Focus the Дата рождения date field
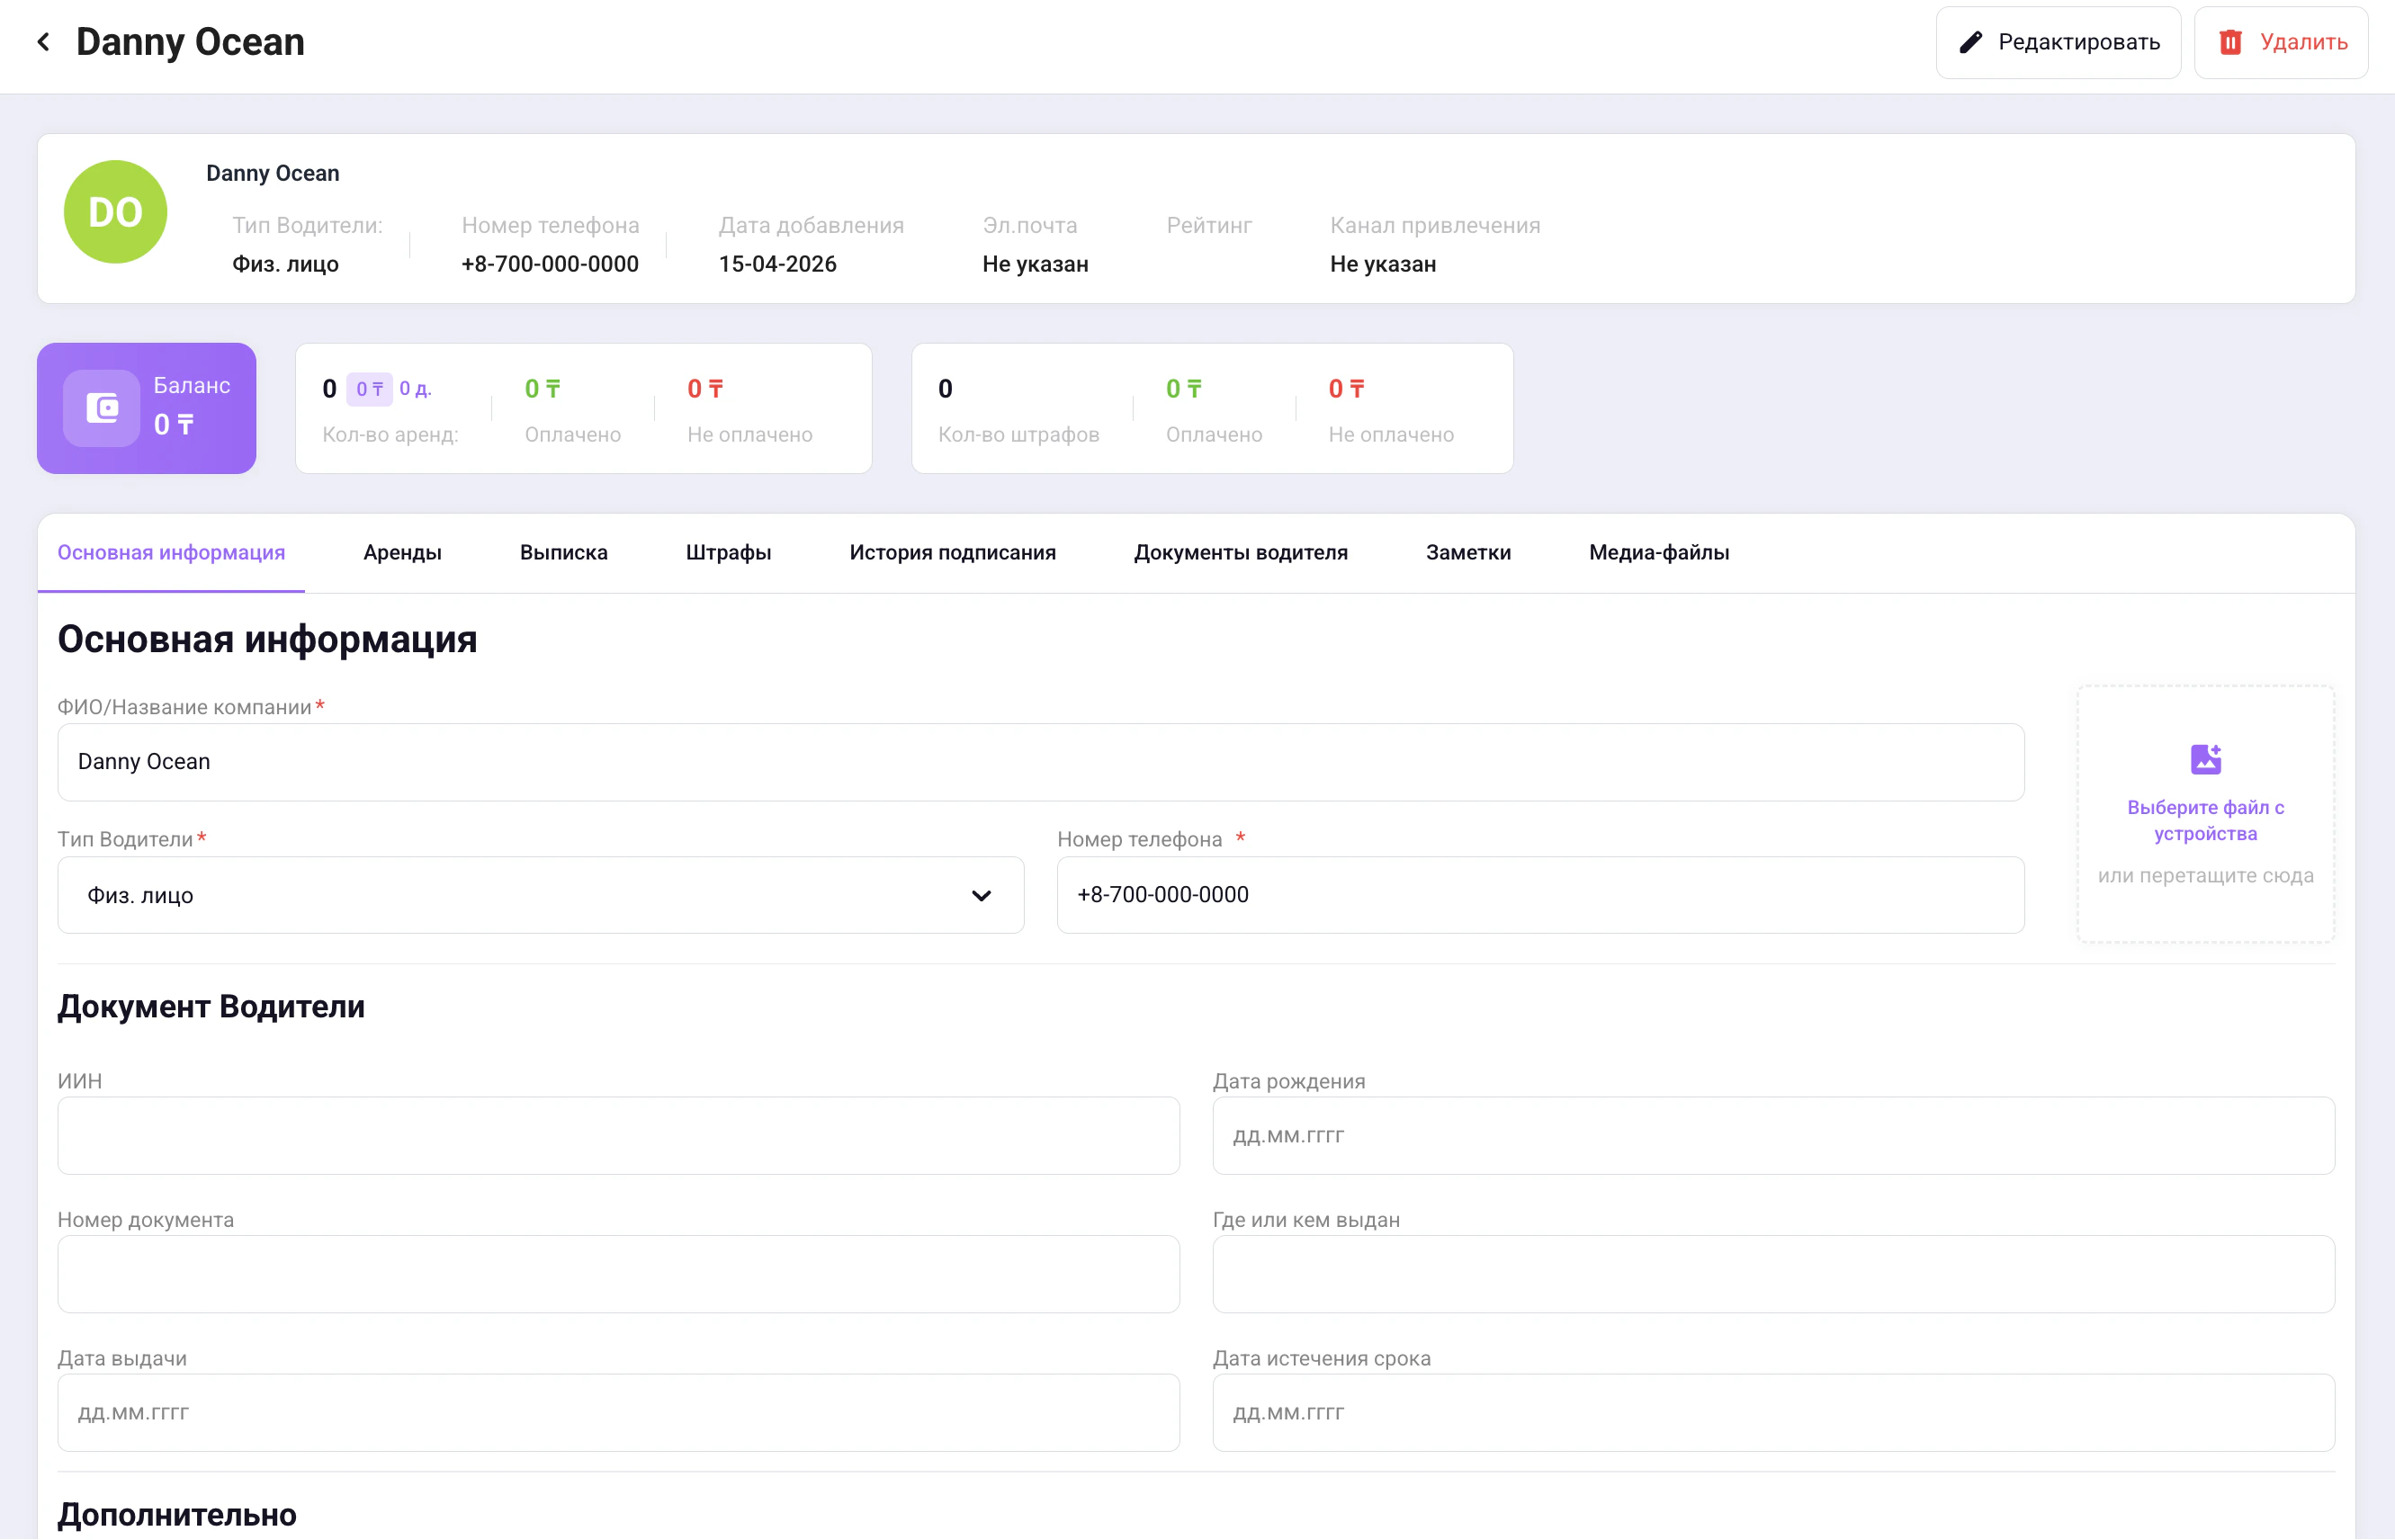 pos(1772,1136)
